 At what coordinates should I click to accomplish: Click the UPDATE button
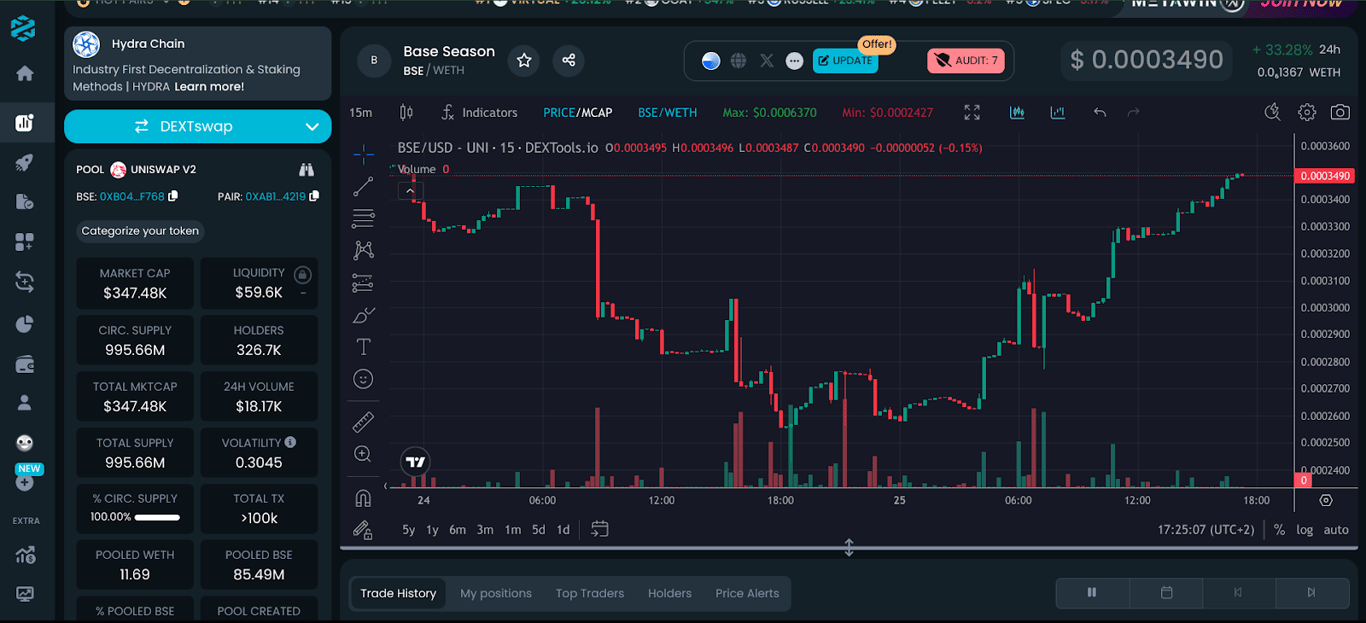click(845, 61)
